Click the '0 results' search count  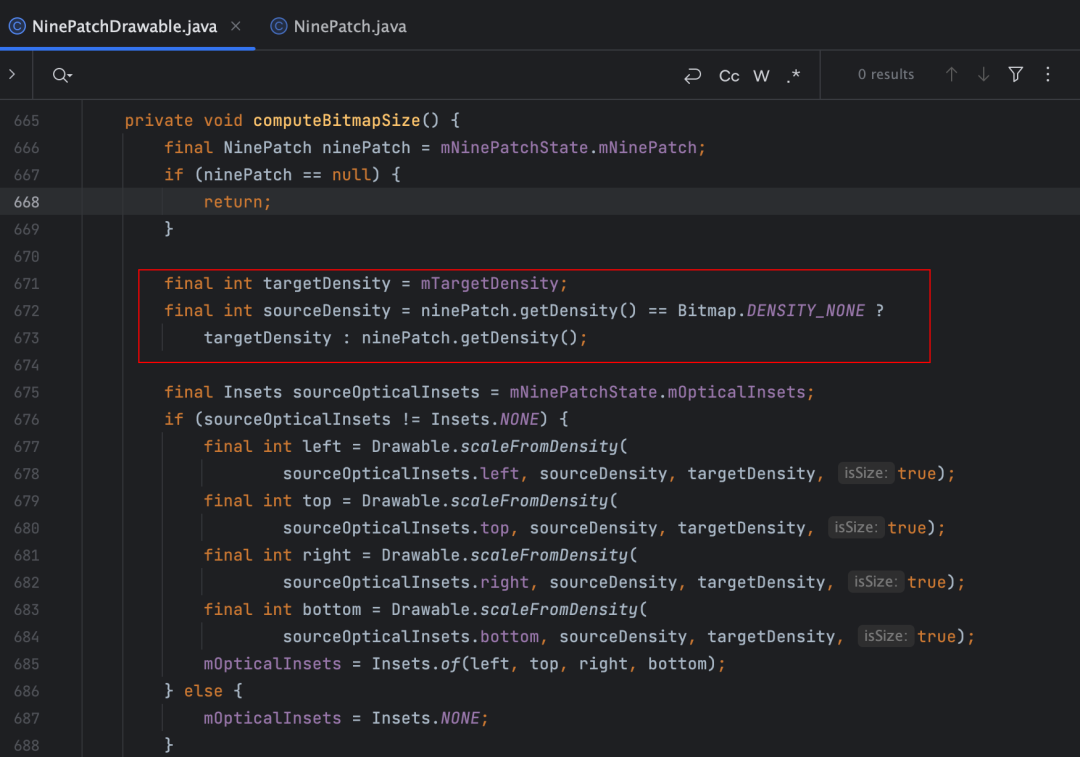pos(886,74)
